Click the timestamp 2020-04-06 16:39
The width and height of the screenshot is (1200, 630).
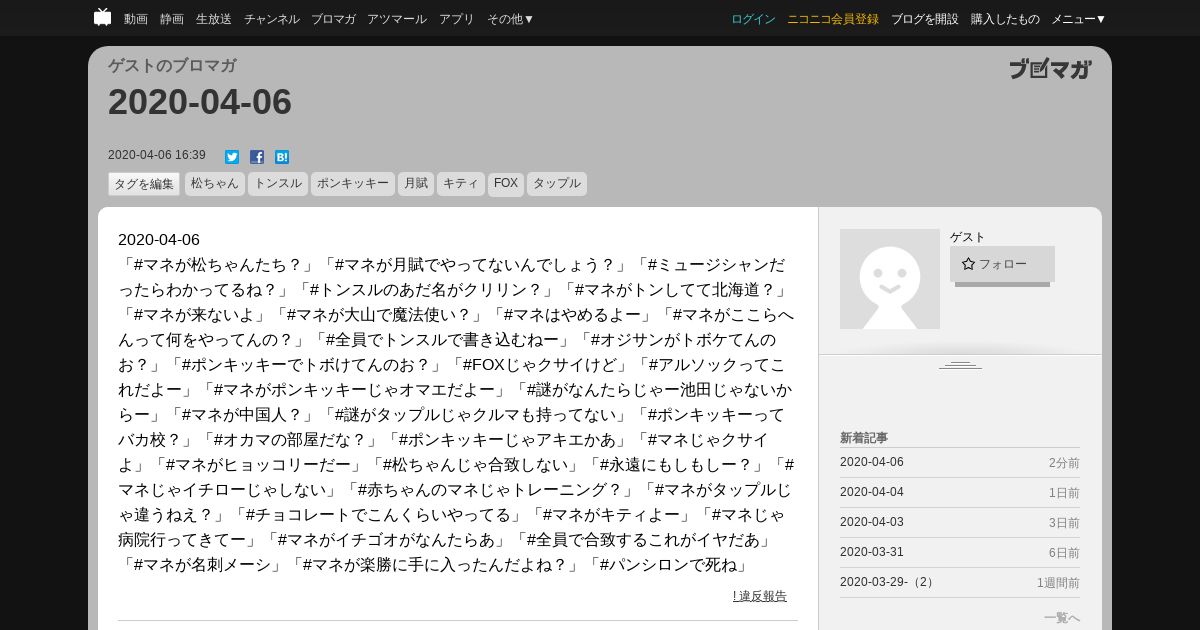click(x=157, y=155)
